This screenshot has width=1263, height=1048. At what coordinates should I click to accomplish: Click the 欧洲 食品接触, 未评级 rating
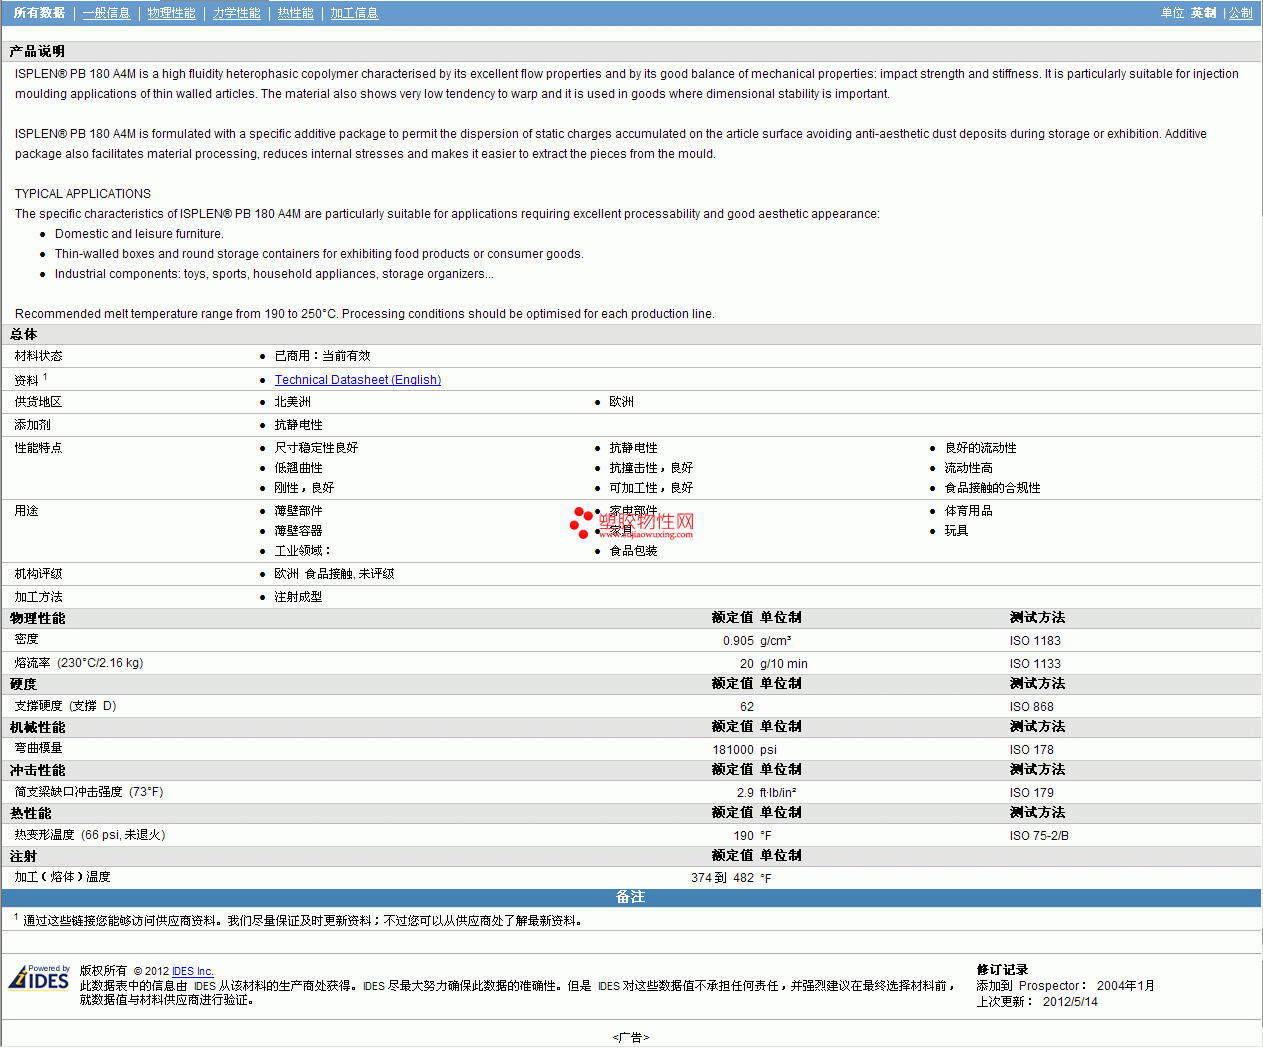coord(334,574)
